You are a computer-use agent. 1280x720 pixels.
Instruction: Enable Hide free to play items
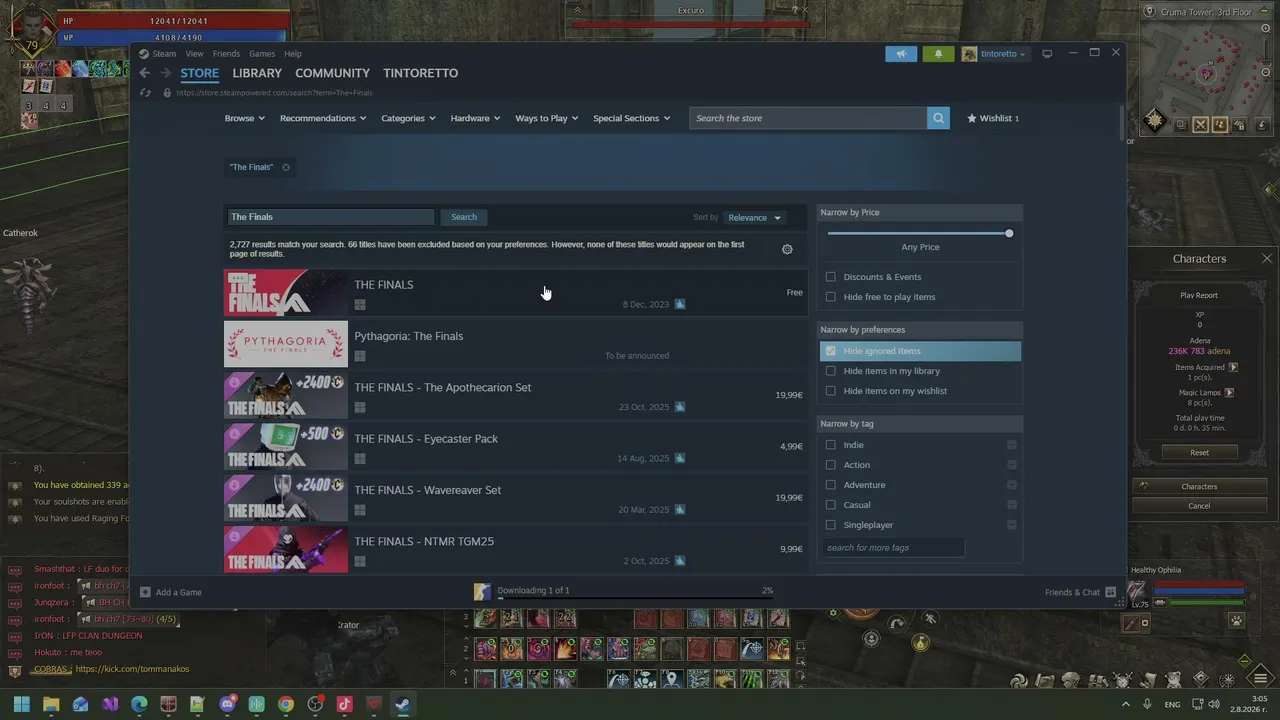[830, 297]
